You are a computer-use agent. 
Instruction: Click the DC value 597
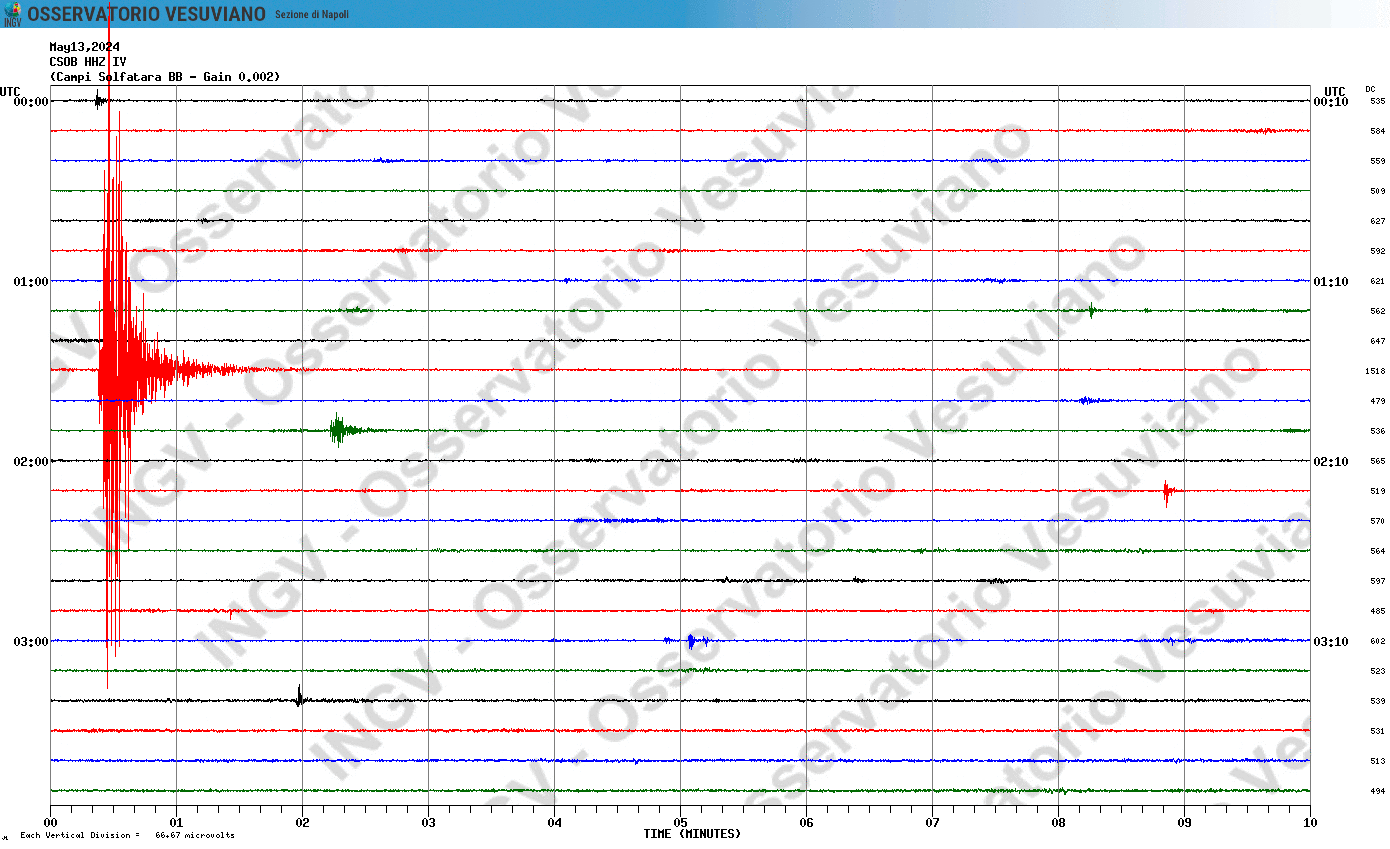pyautogui.click(x=1378, y=581)
